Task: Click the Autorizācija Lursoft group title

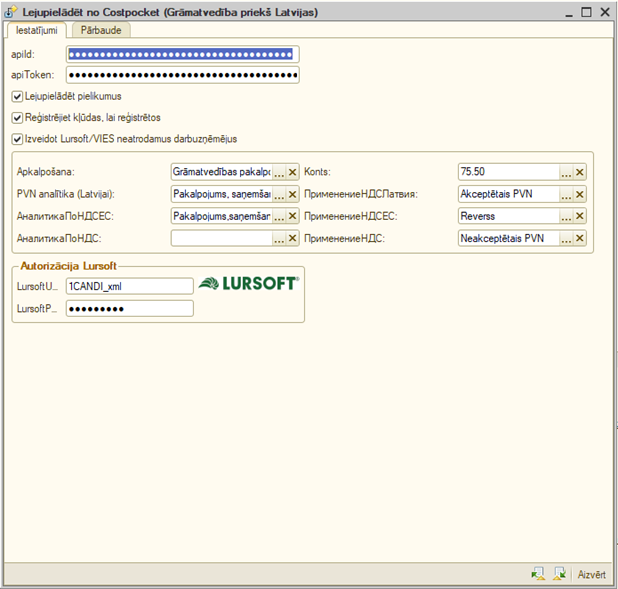Action: click(x=69, y=266)
